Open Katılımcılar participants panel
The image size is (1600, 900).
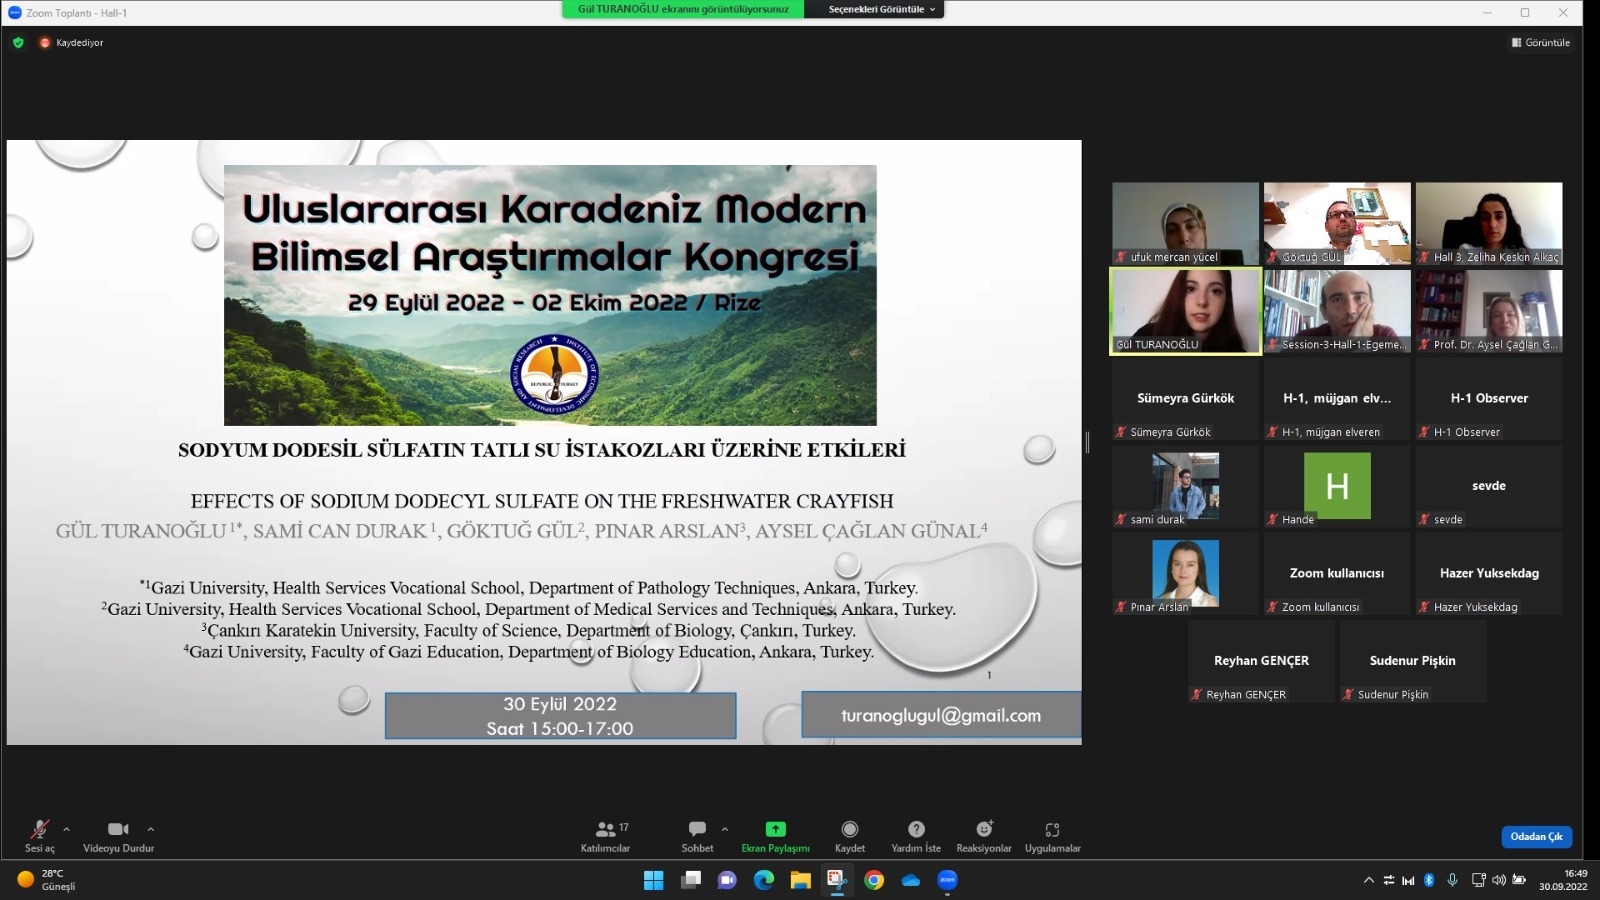pyautogui.click(x=605, y=836)
